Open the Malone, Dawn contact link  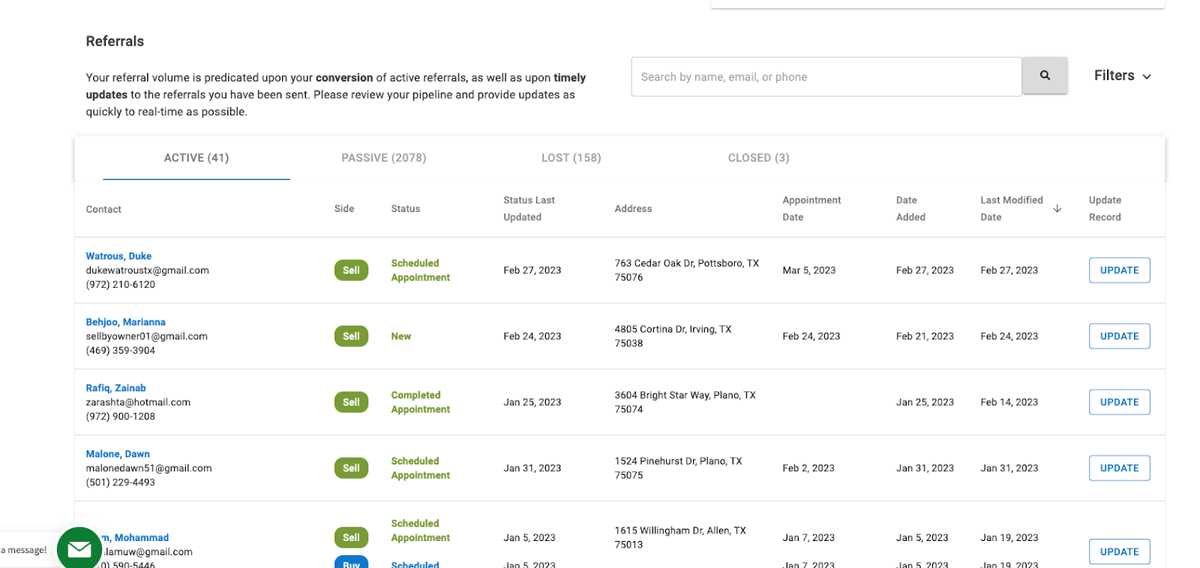point(118,454)
